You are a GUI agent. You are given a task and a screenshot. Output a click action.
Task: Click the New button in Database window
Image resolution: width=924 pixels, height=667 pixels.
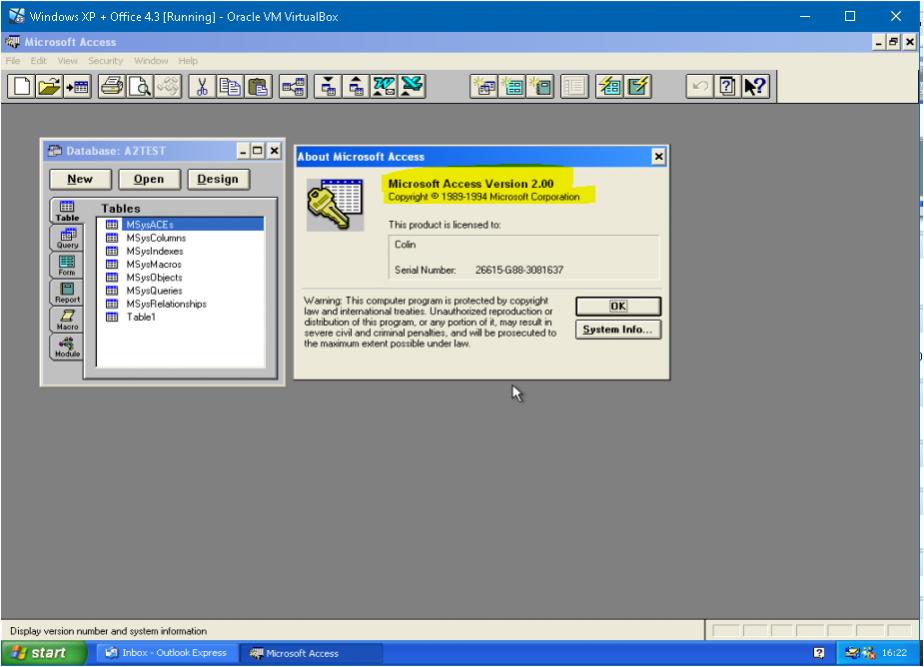(80, 179)
